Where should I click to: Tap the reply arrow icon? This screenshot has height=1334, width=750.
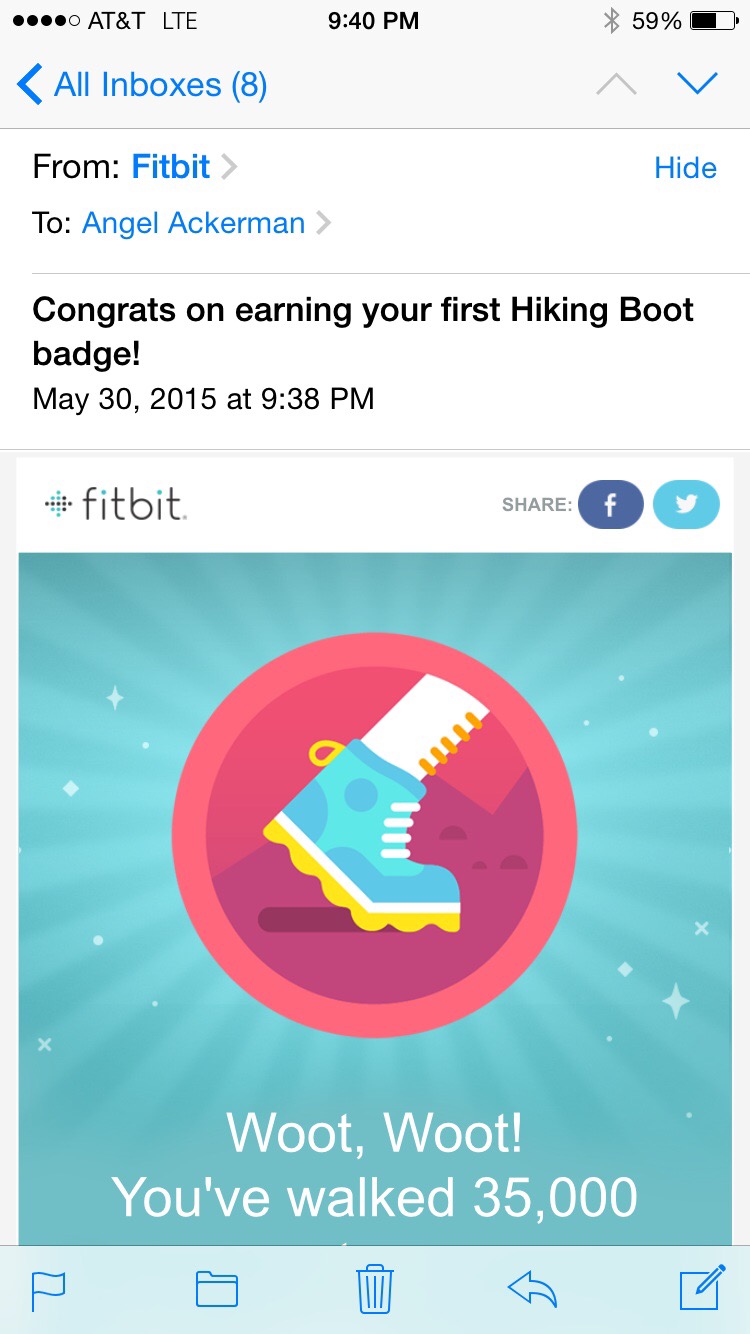(532, 1288)
